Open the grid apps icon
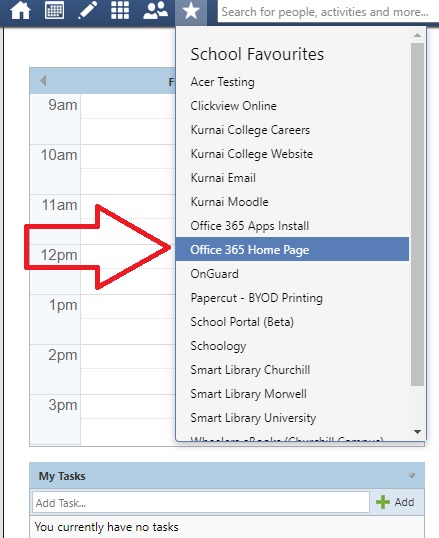The height and width of the screenshot is (538, 439). [120, 10]
